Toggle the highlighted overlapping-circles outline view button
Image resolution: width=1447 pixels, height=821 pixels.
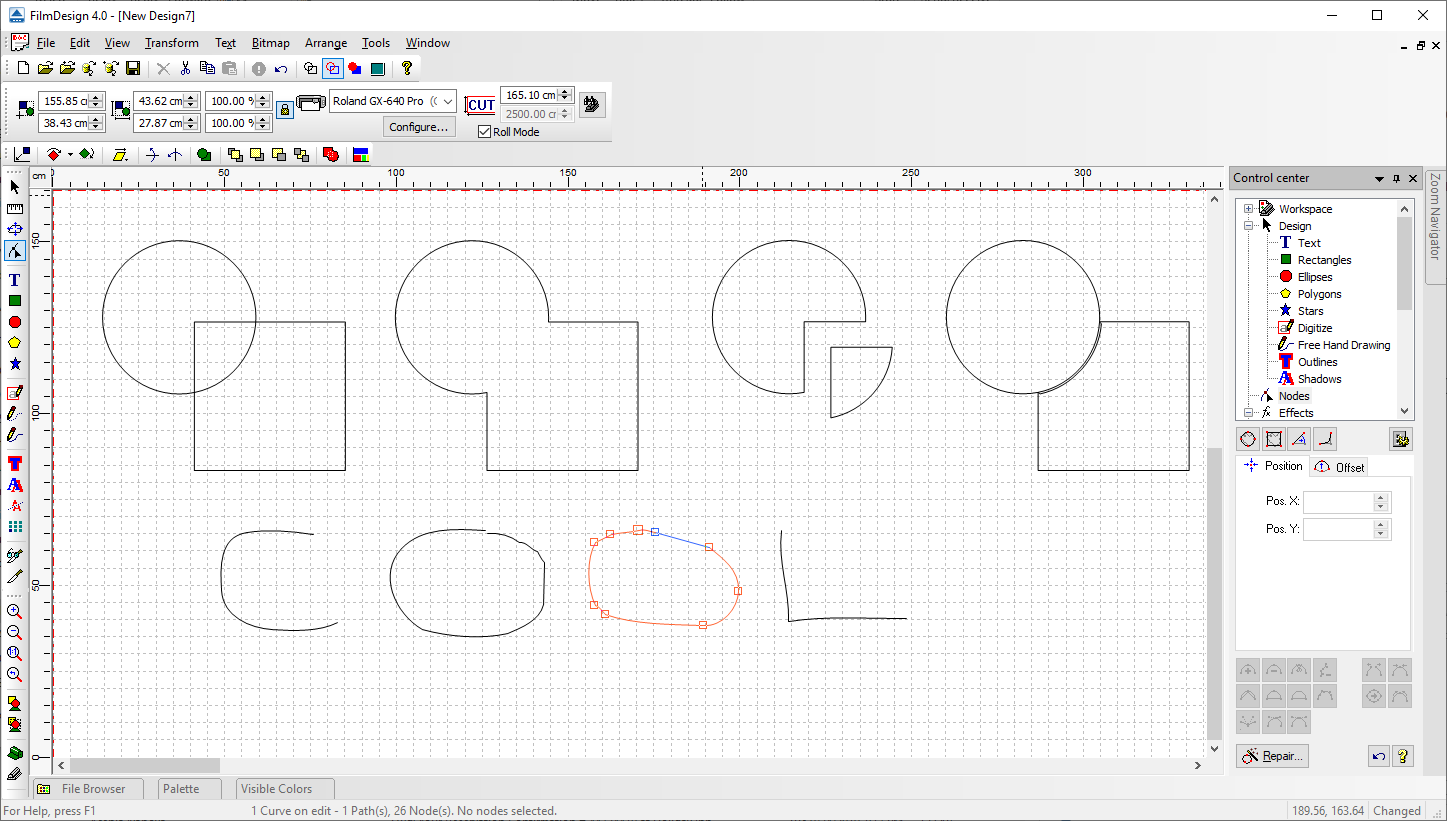(333, 69)
